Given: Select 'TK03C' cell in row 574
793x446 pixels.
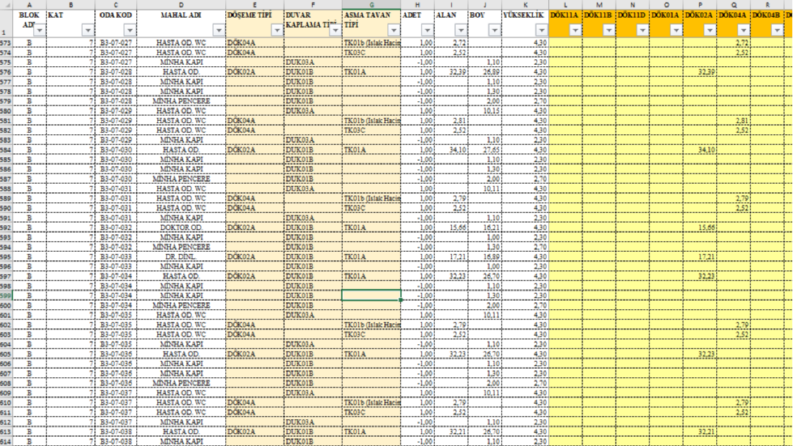Looking at the screenshot, I should pyautogui.click(x=371, y=53).
